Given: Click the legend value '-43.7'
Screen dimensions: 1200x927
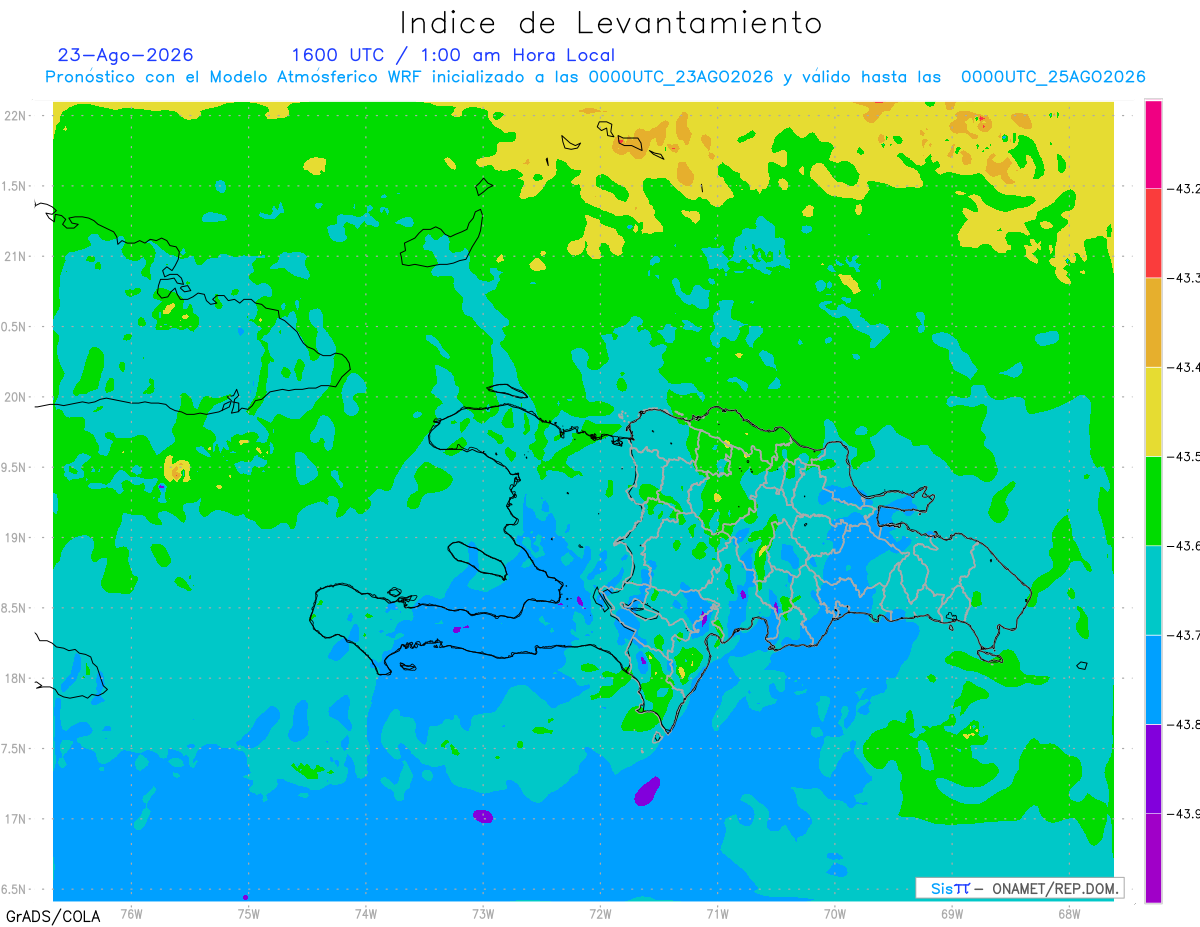Looking at the screenshot, I should (x=1184, y=635).
